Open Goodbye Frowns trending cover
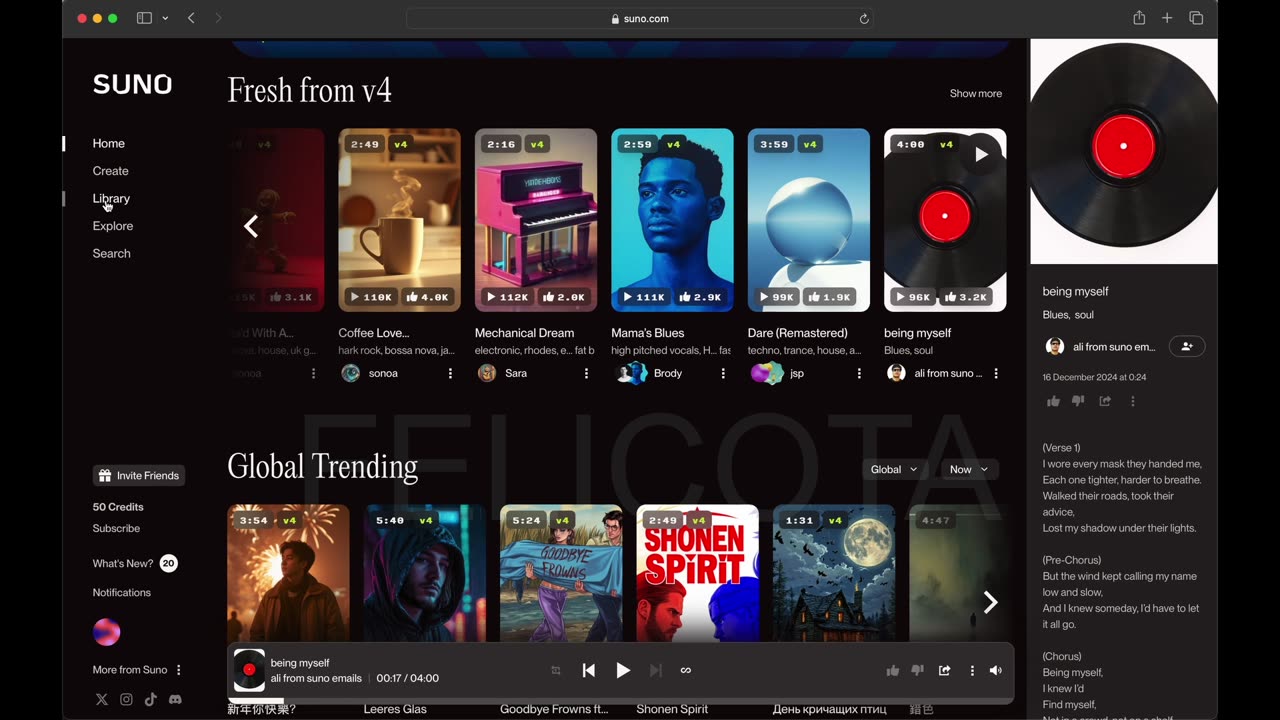Viewport: 1280px width, 720px height. [561, 573]
